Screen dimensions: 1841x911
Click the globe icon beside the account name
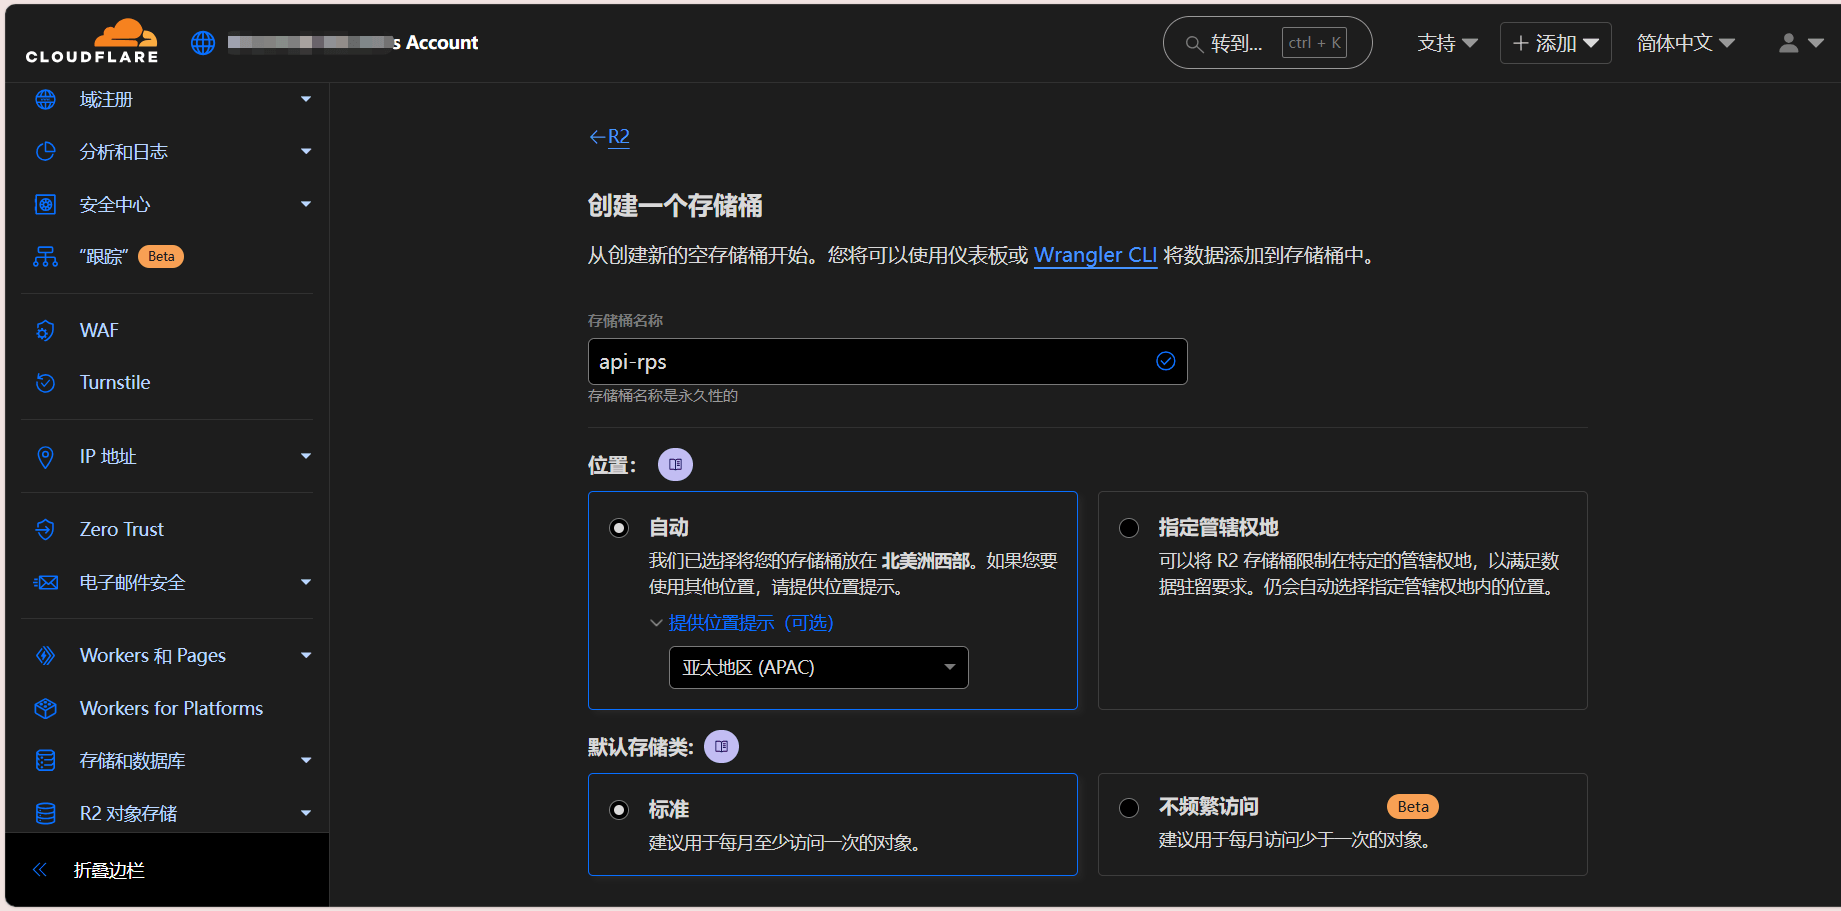point(203,43)
